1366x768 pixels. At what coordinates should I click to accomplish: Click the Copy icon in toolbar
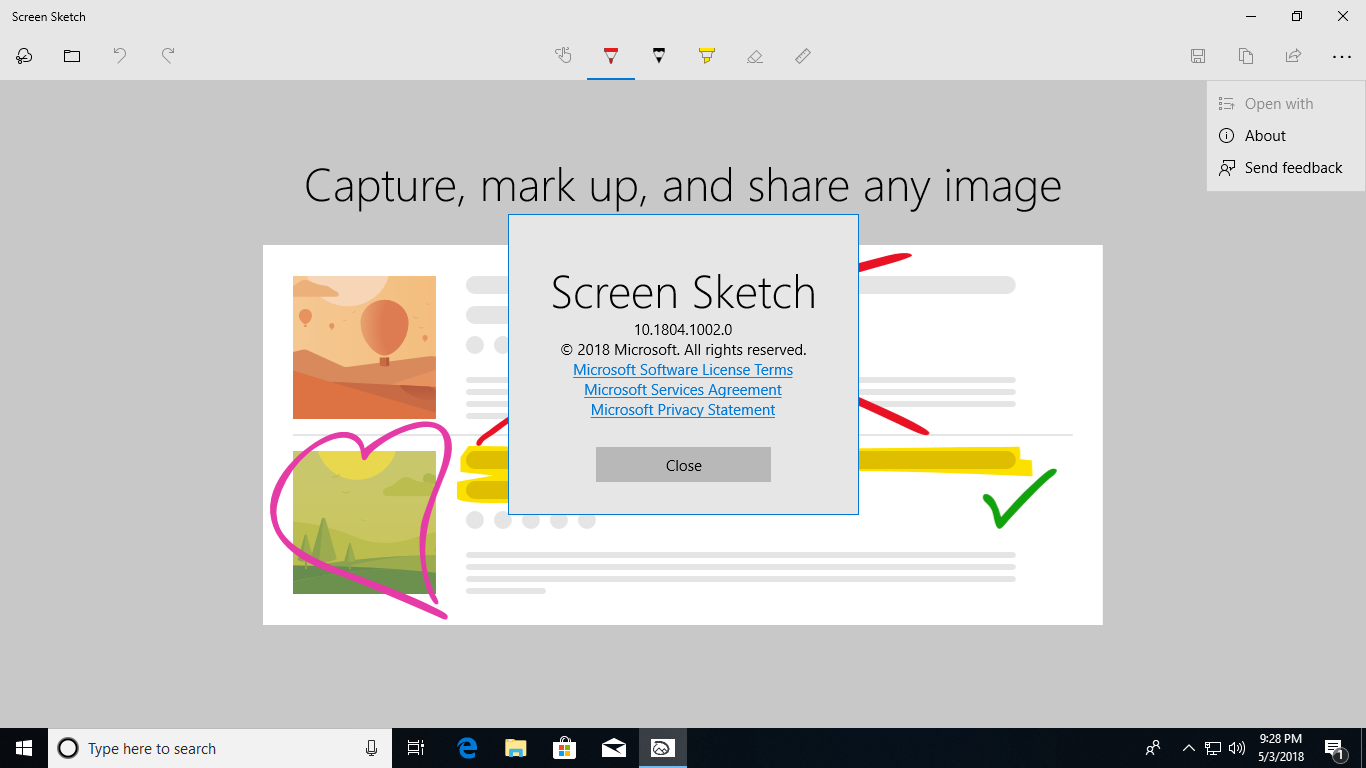click(1246, 56)
